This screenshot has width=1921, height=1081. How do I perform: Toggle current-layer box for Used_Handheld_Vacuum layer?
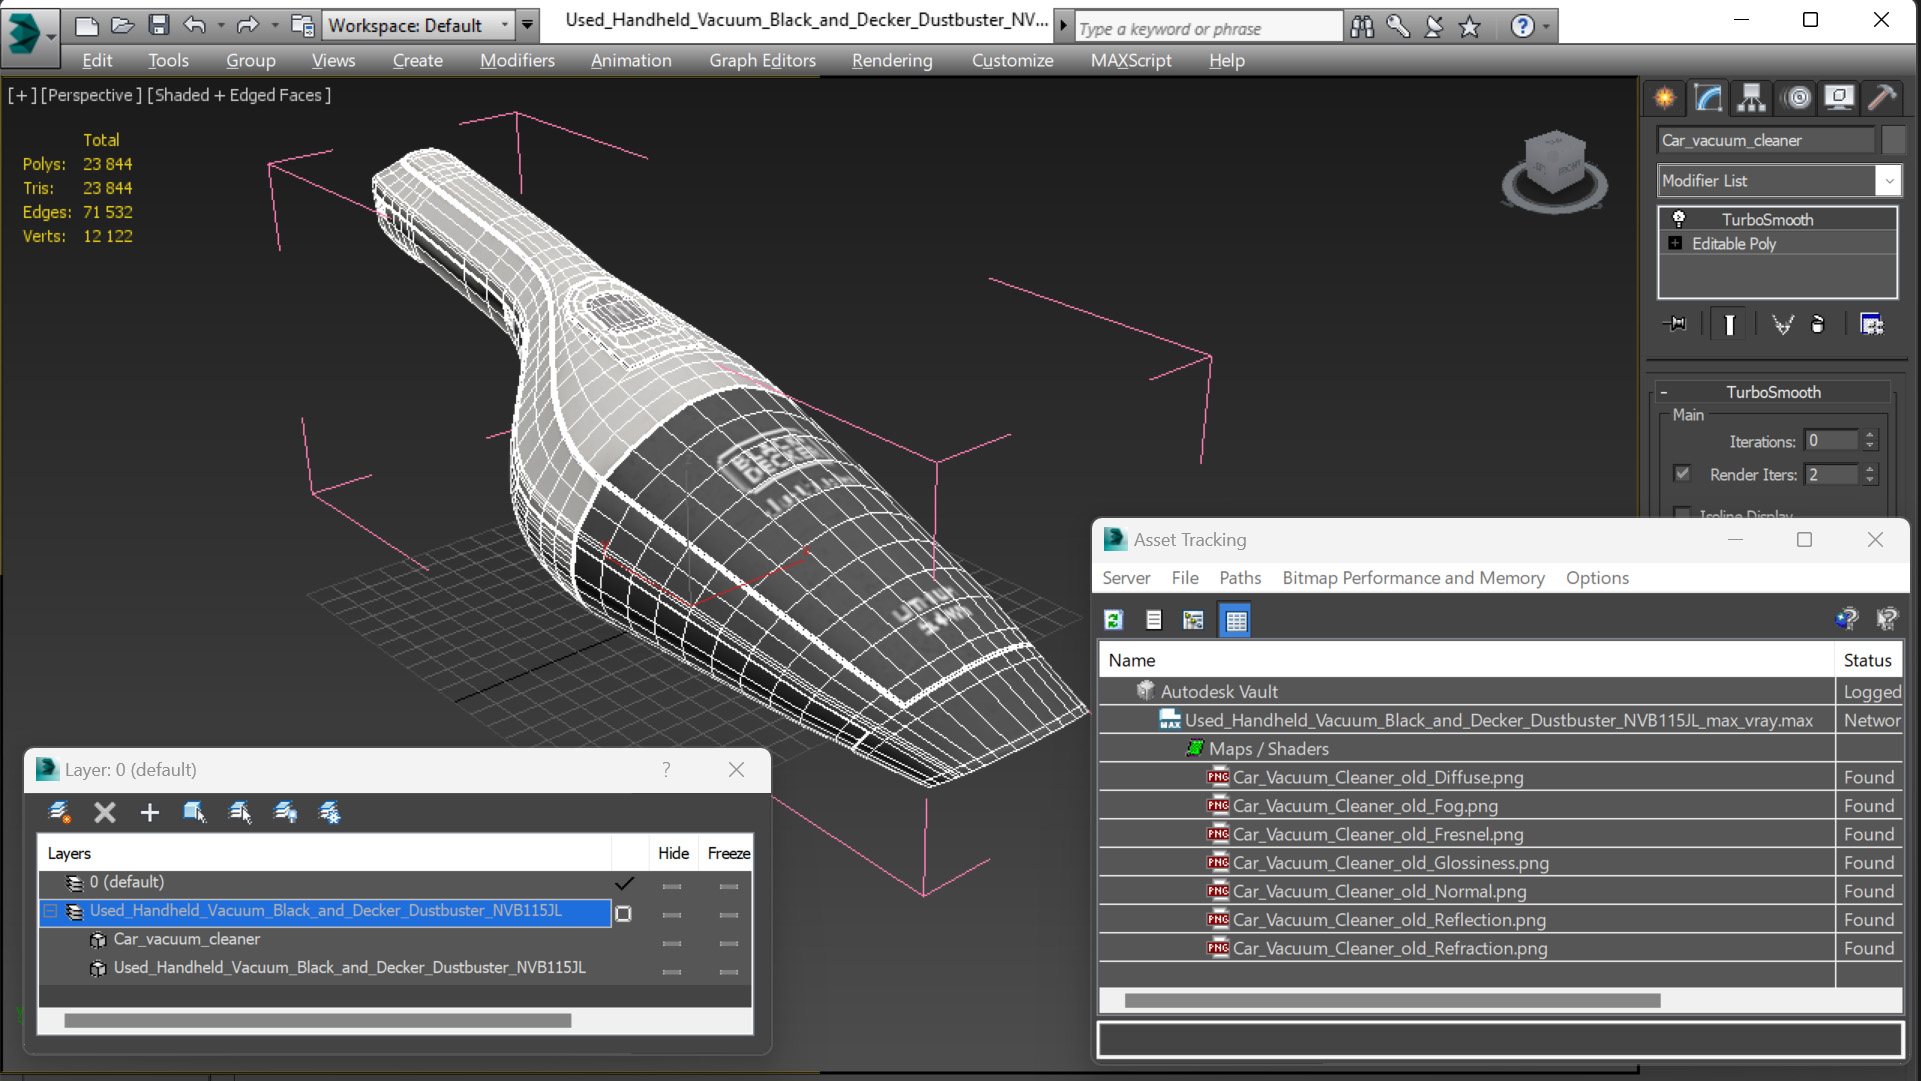pyautogui.click(x=624, y=913)
